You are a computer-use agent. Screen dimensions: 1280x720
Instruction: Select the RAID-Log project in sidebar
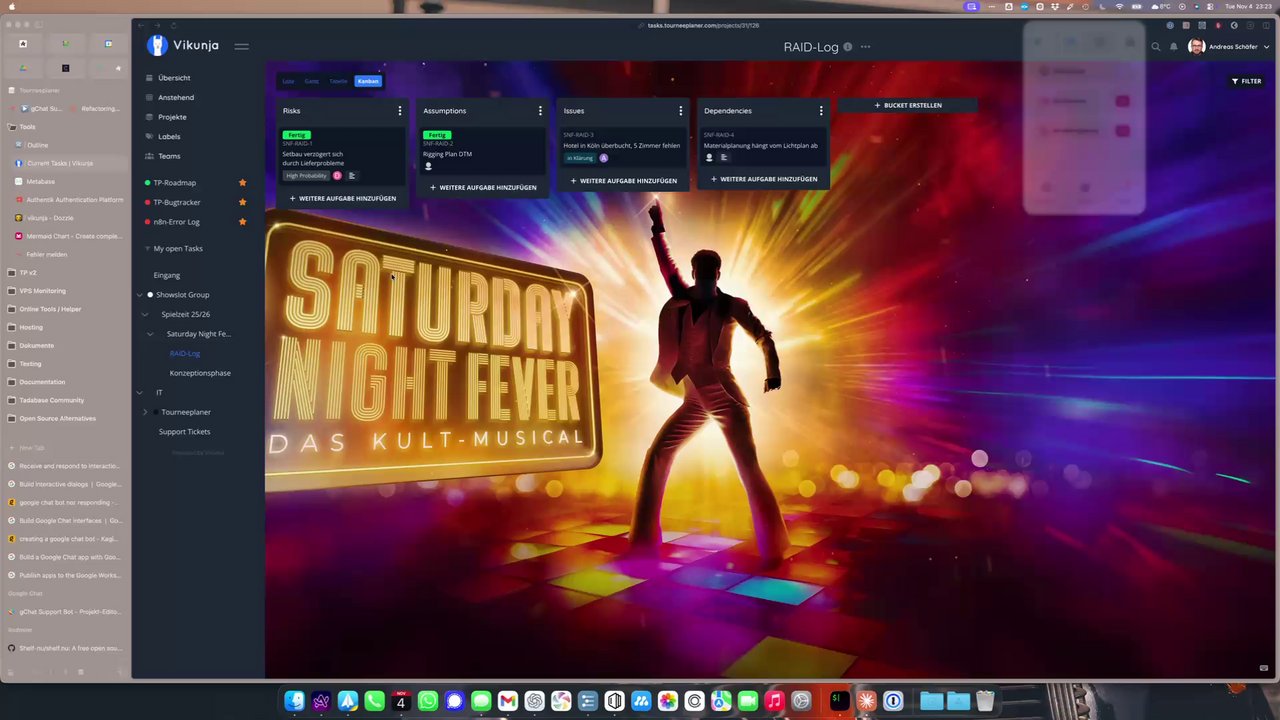pos(185,353)
